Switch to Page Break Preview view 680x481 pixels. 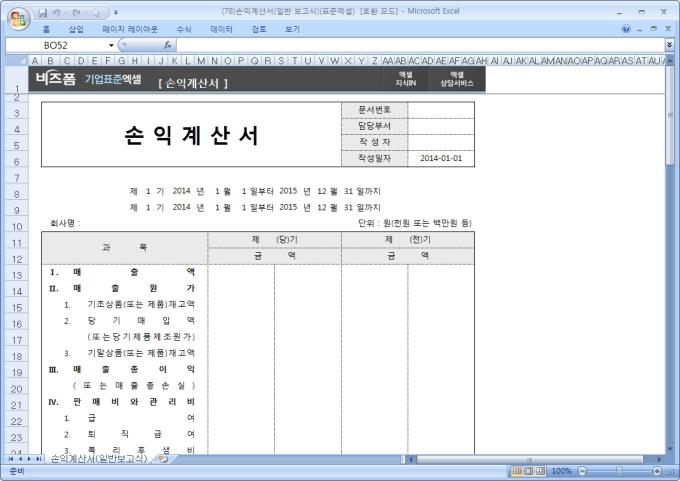[x=540, y=471]
